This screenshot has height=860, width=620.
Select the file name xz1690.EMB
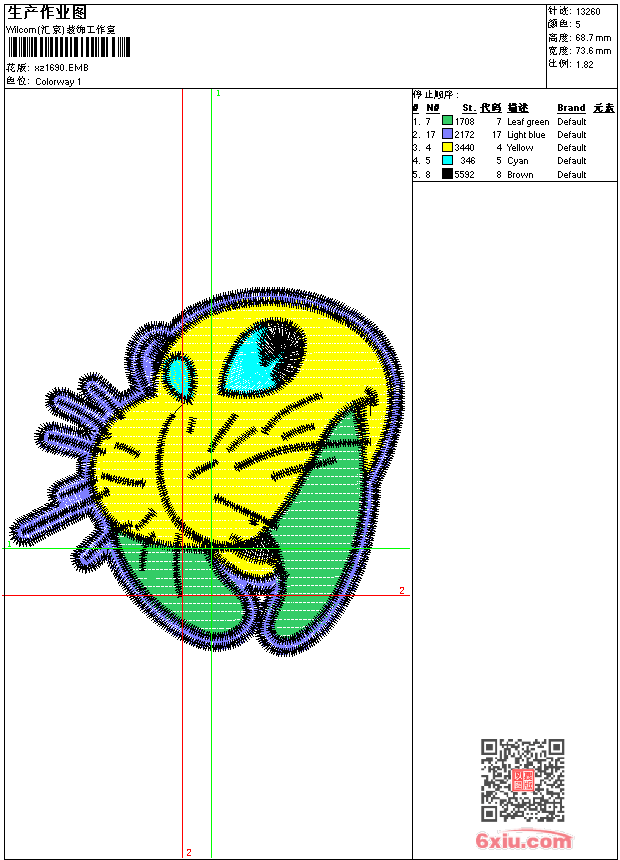click(x=61, y=68)
